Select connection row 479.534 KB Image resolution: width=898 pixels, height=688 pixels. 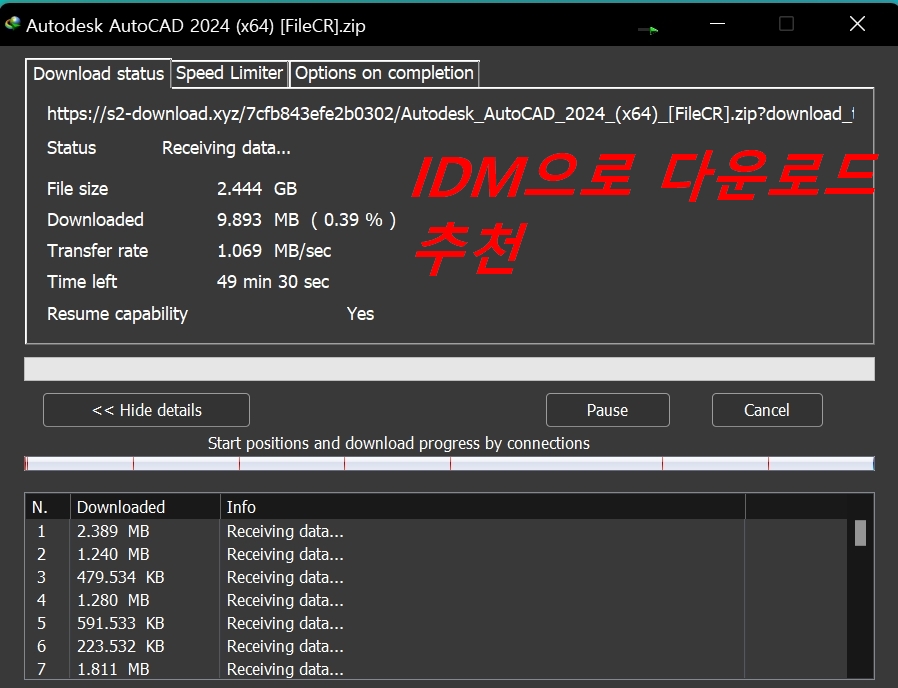pyautogui.click(x=436, y=577)
